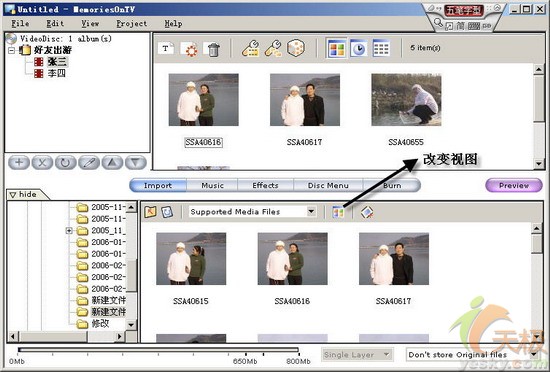Open Single Layer dropdown

click(x=357, y=355)
